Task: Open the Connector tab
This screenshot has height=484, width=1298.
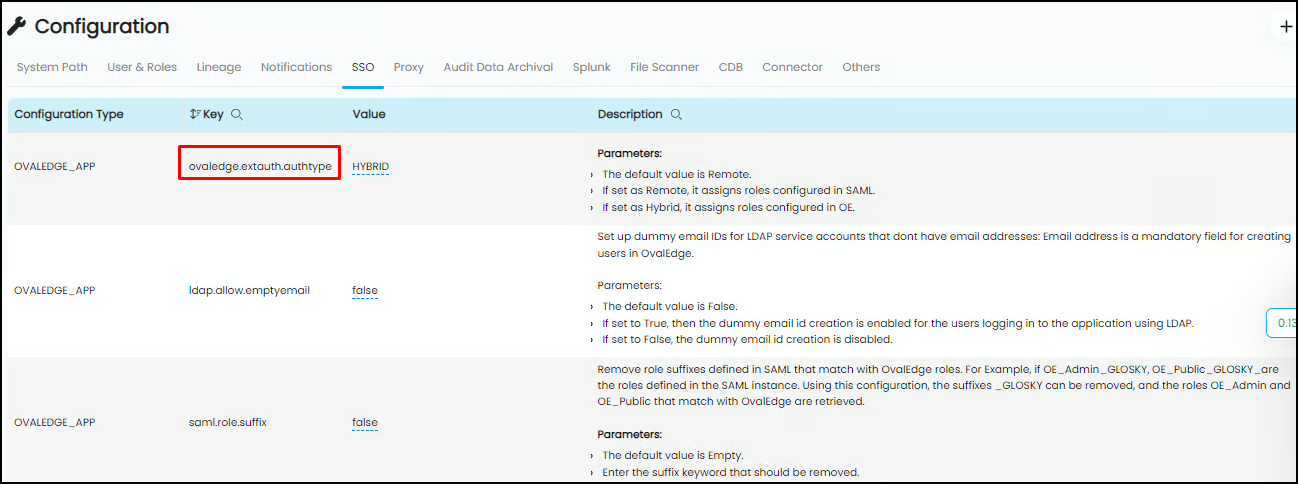Action: click(x=792, y=67)
